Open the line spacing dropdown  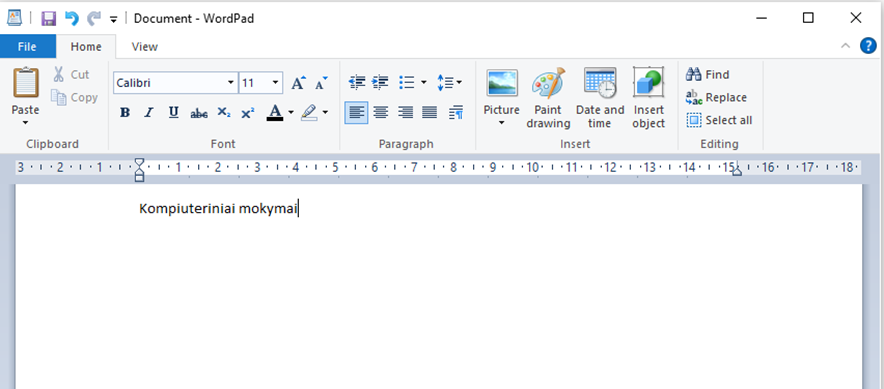pos(449,83)
